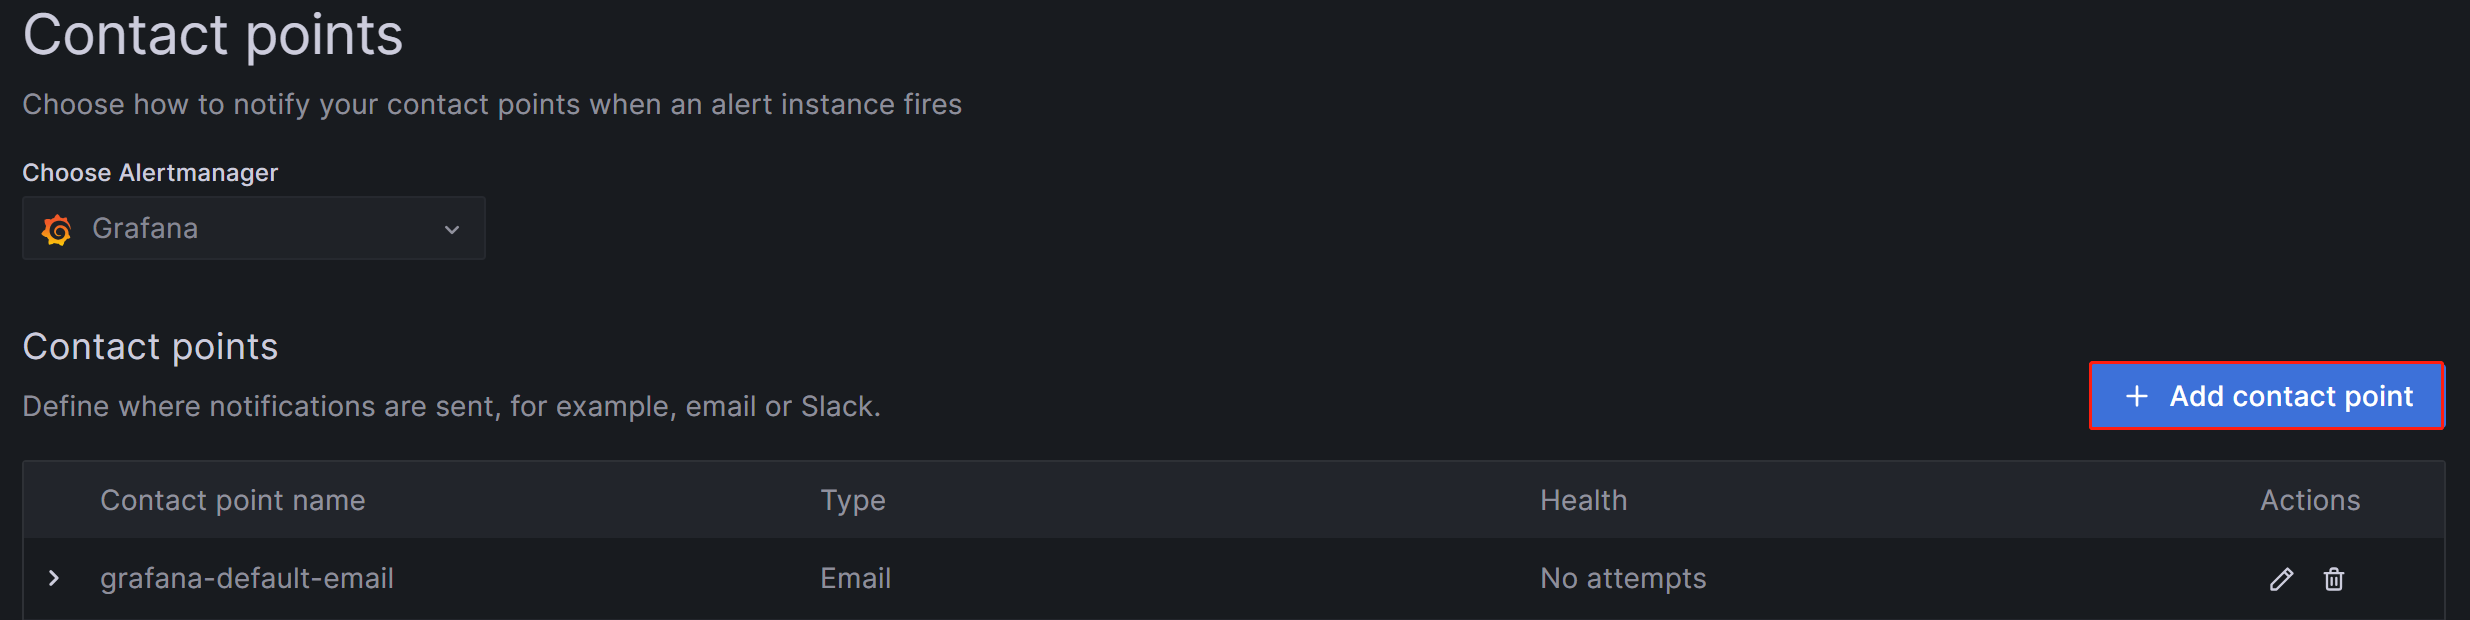Expand the grafana-default-email row
Viewport: 2470px width, 620px height.
click(x=54, y=578)
